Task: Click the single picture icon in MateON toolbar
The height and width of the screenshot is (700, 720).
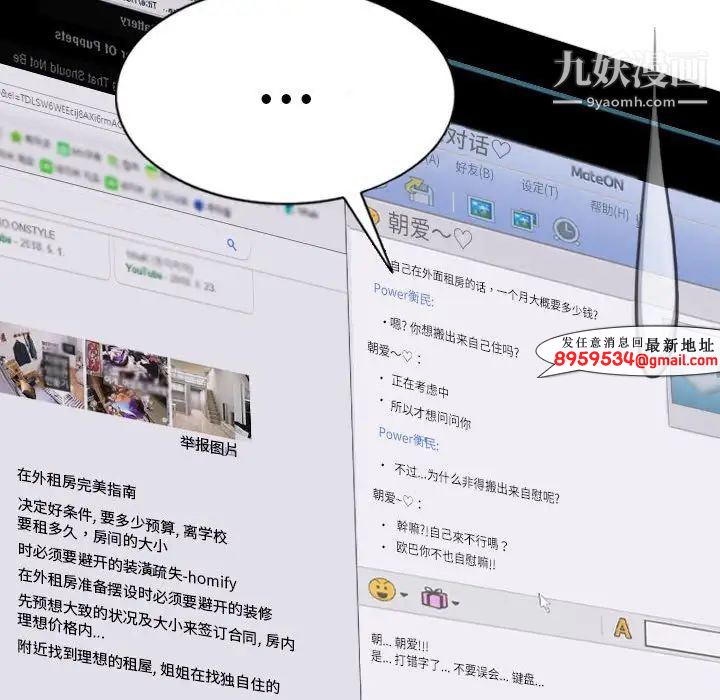Action: (x=481, y=208)
